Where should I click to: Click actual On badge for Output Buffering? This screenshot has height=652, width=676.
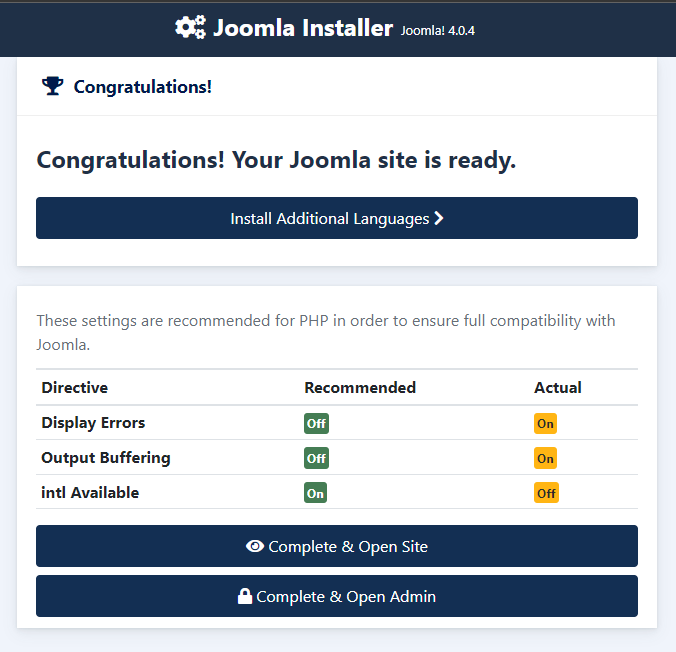pos(545,458)
